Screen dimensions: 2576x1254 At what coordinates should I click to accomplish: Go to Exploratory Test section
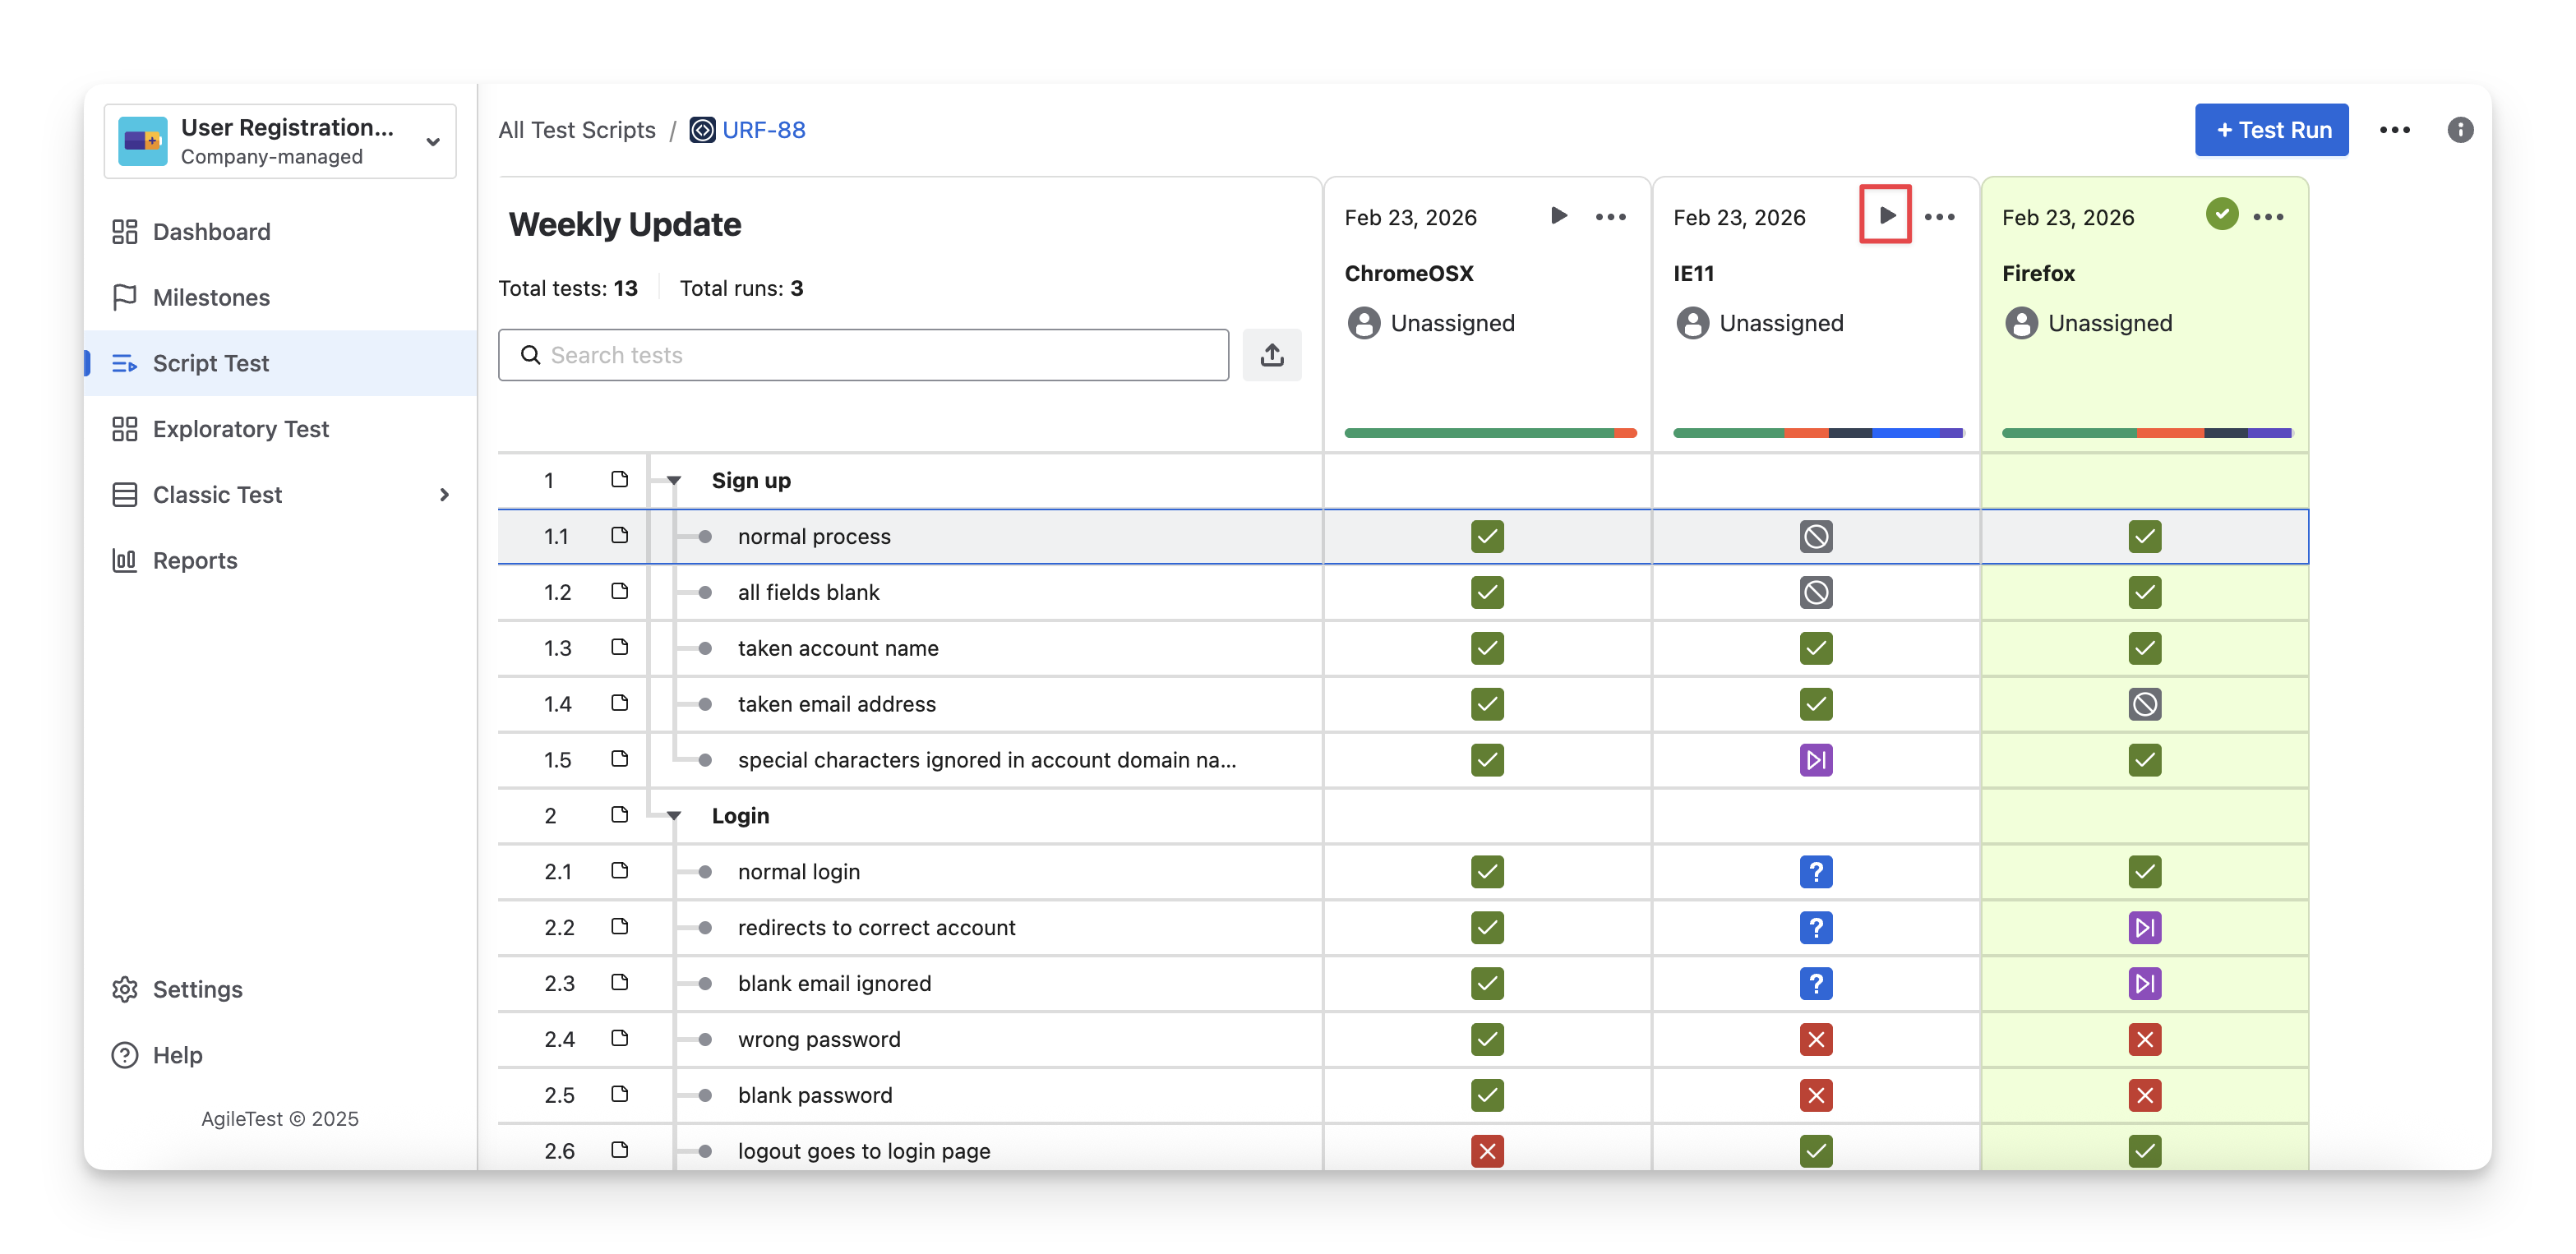click(240, 429)
